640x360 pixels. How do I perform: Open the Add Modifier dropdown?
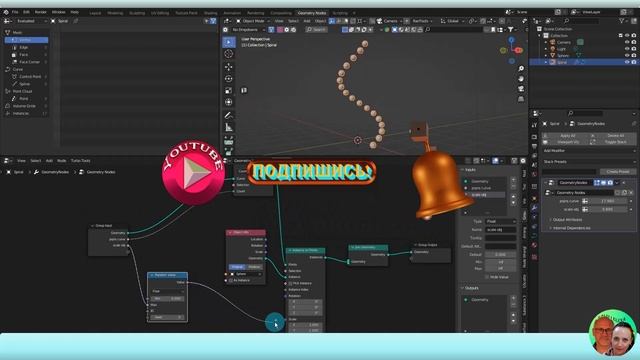click(x=589, y=151)
